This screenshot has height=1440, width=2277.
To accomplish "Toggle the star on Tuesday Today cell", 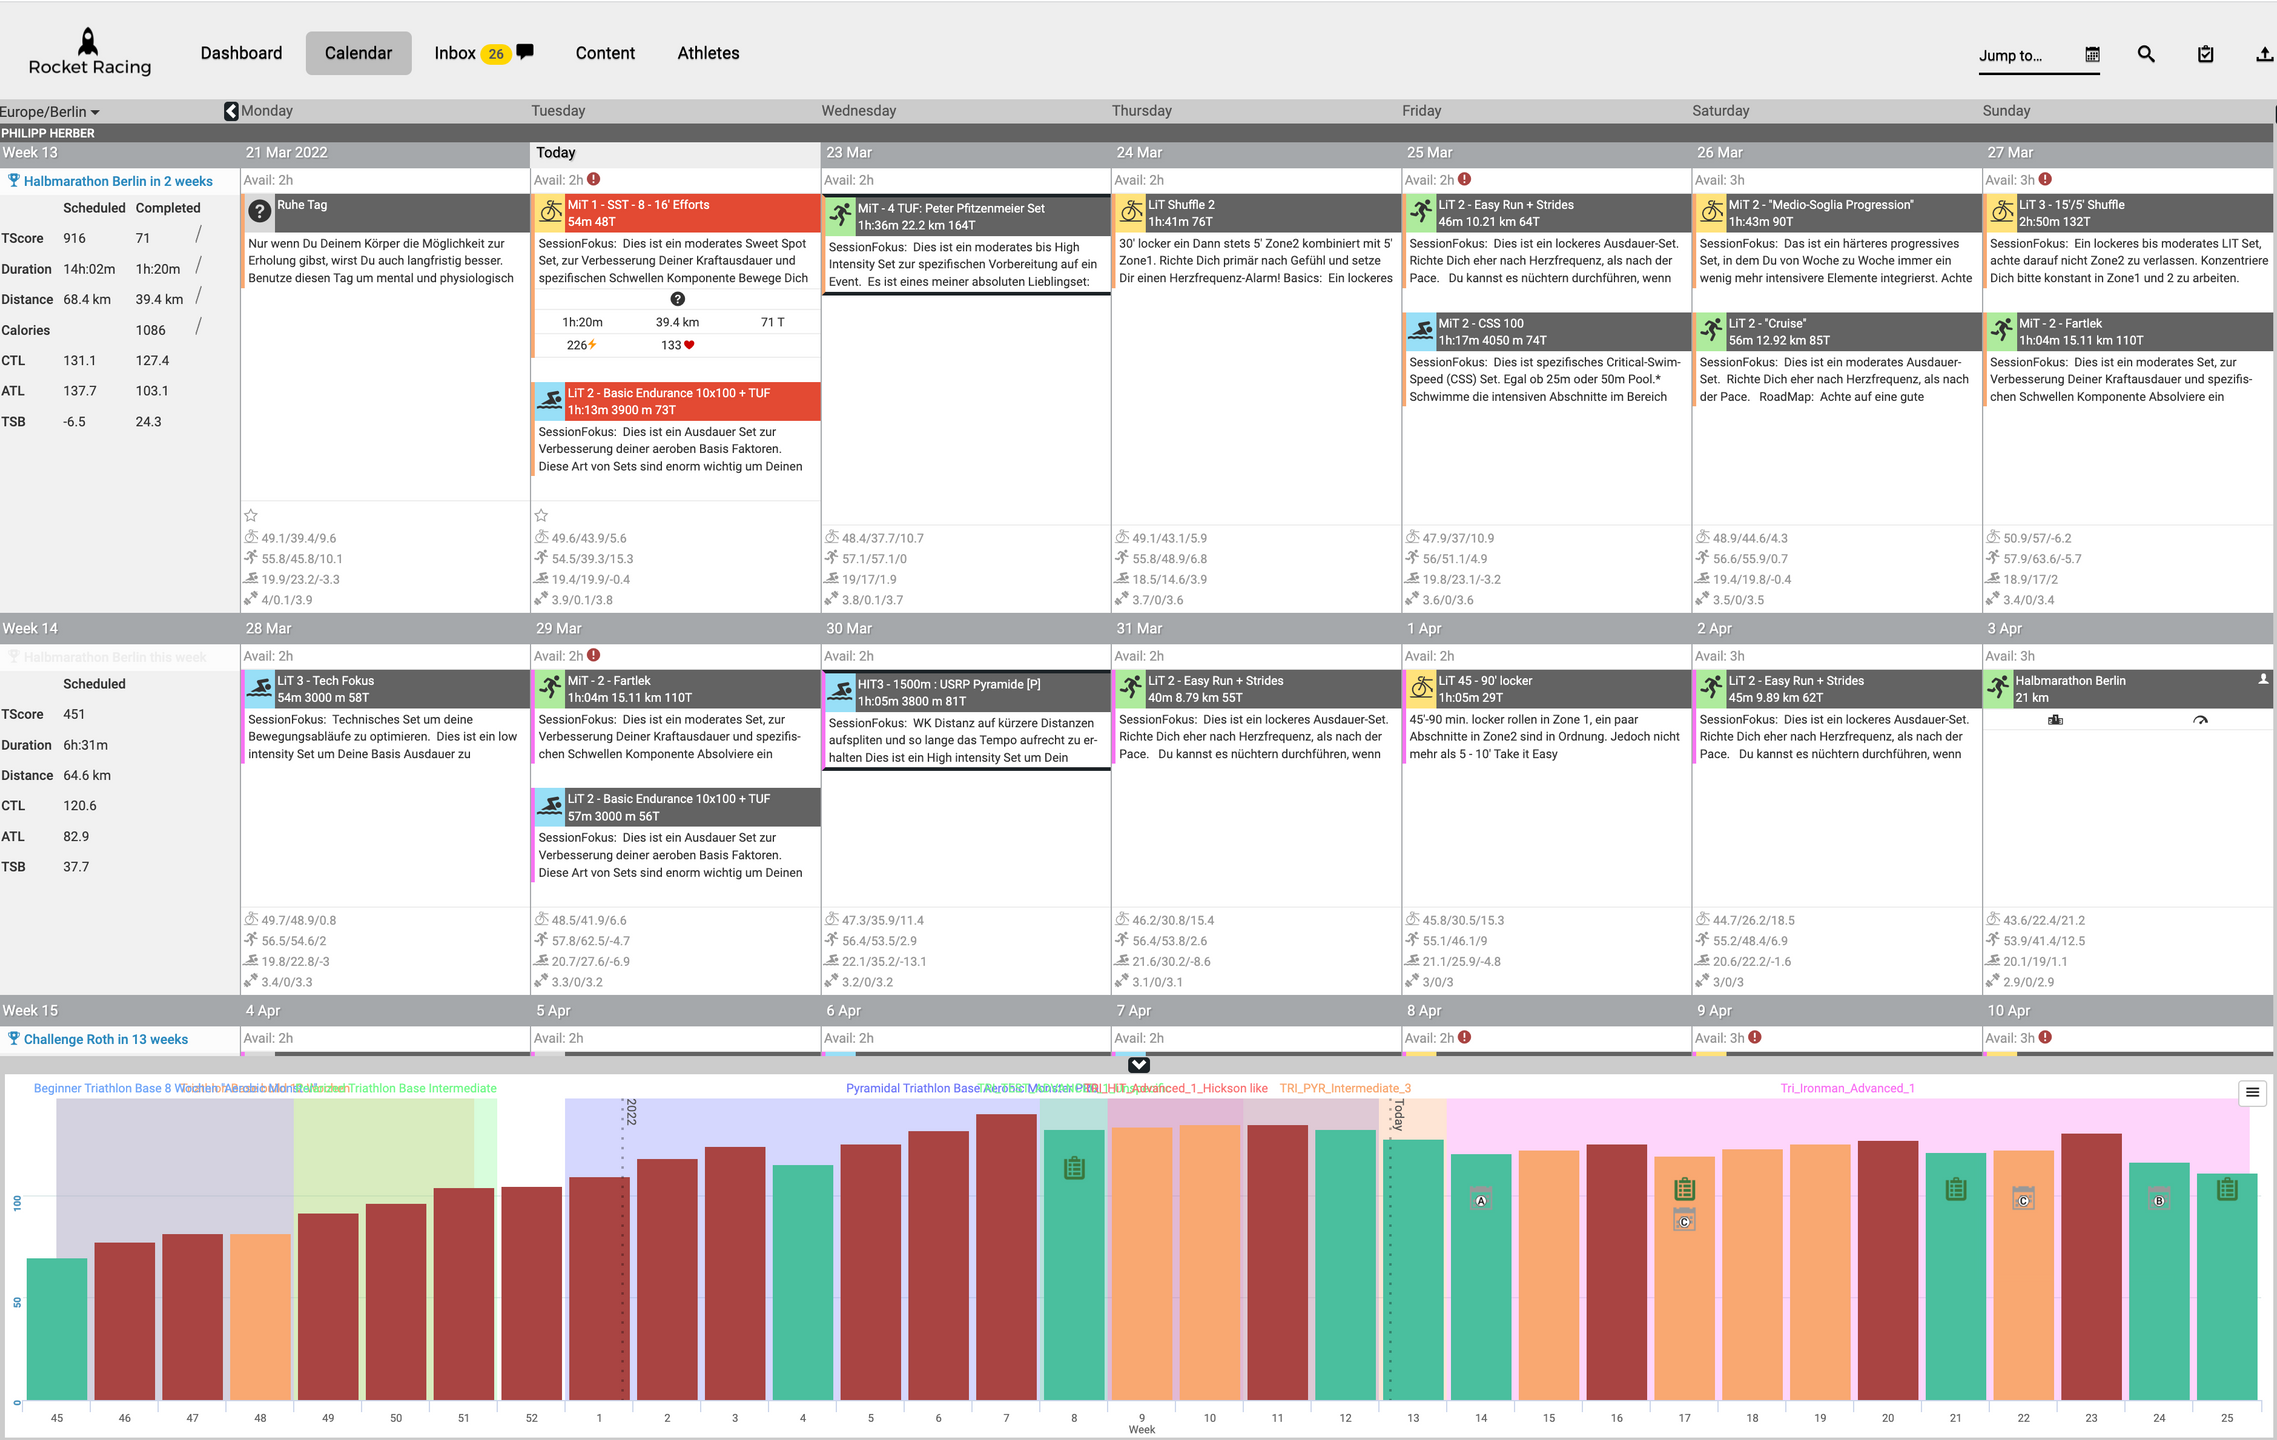I will pos(541,516).
